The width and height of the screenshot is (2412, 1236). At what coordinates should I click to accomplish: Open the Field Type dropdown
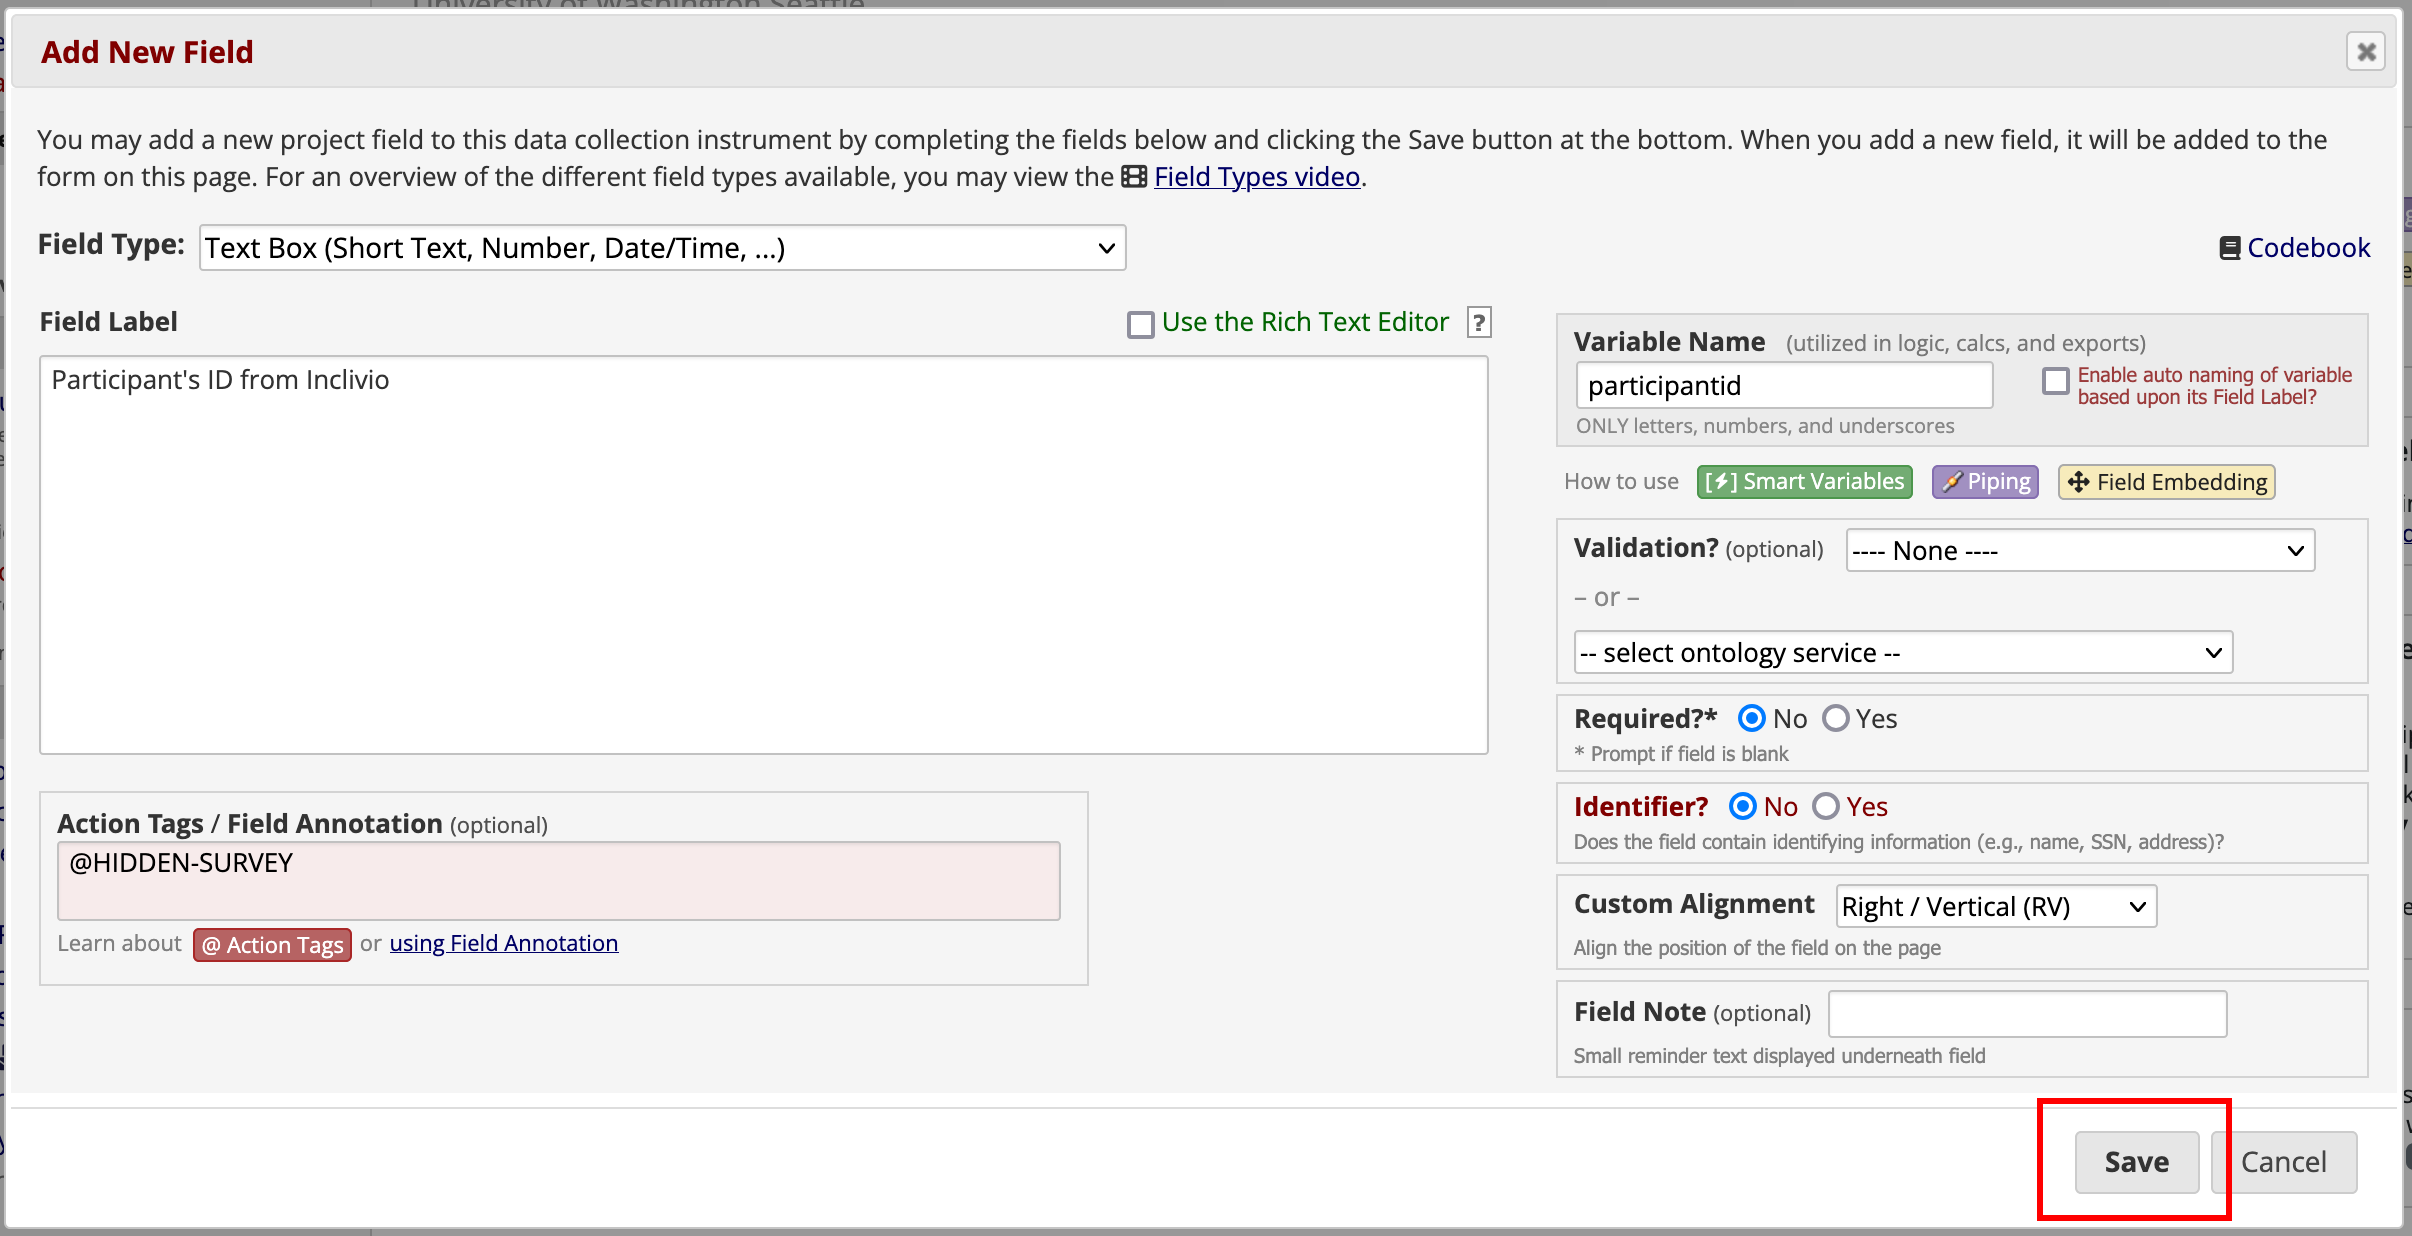point(662,248)
